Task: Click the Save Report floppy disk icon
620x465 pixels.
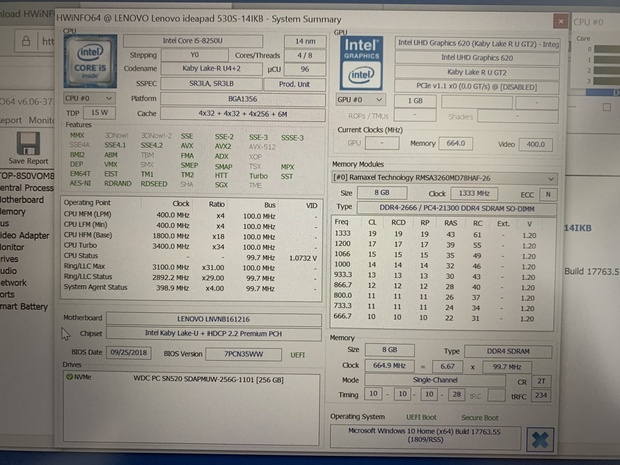Action: [x=28, y=143]
